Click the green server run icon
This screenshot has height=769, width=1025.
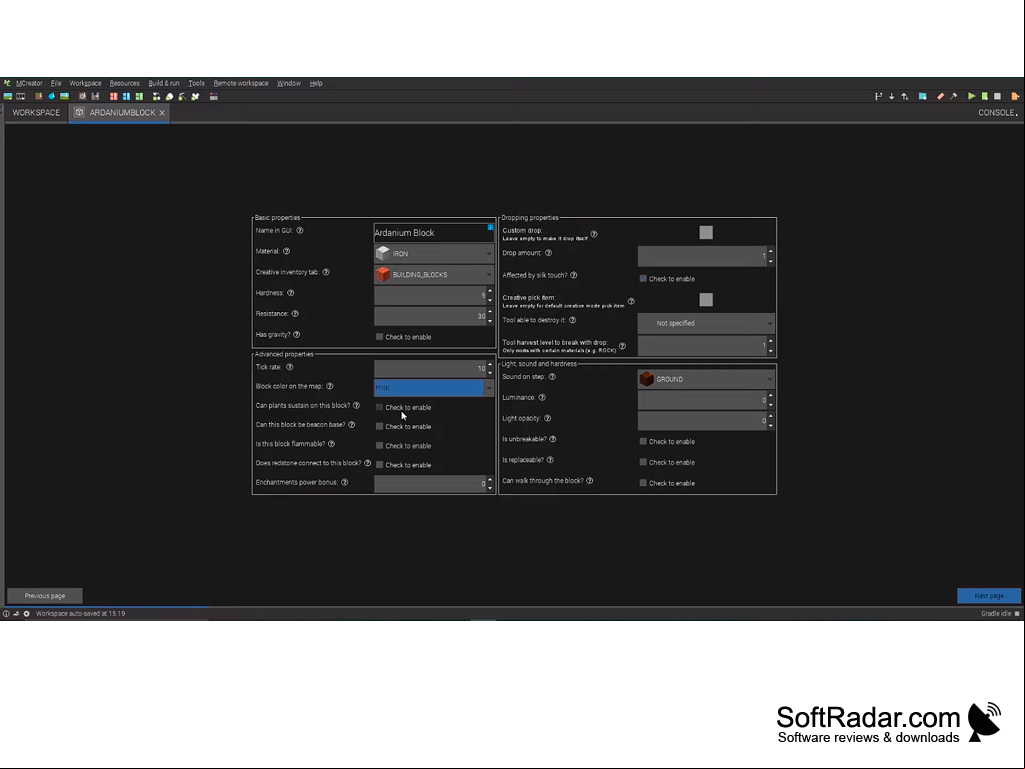point(984,96)
